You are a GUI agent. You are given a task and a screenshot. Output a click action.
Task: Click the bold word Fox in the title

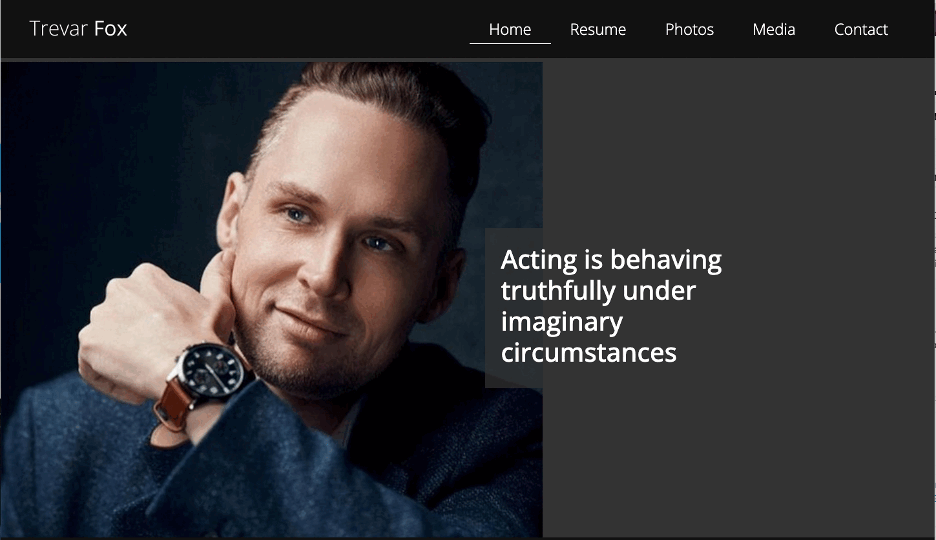point(110,29)
